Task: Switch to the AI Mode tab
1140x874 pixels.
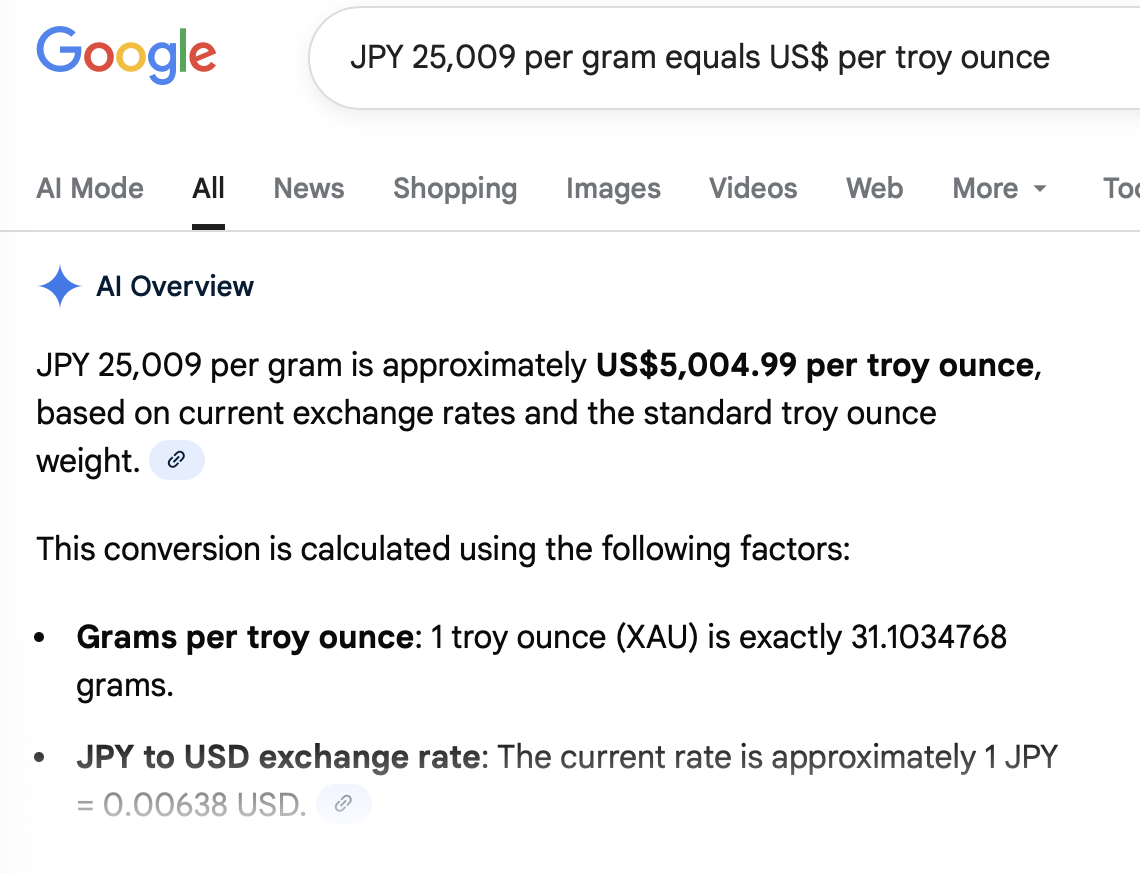Action: 90,188
